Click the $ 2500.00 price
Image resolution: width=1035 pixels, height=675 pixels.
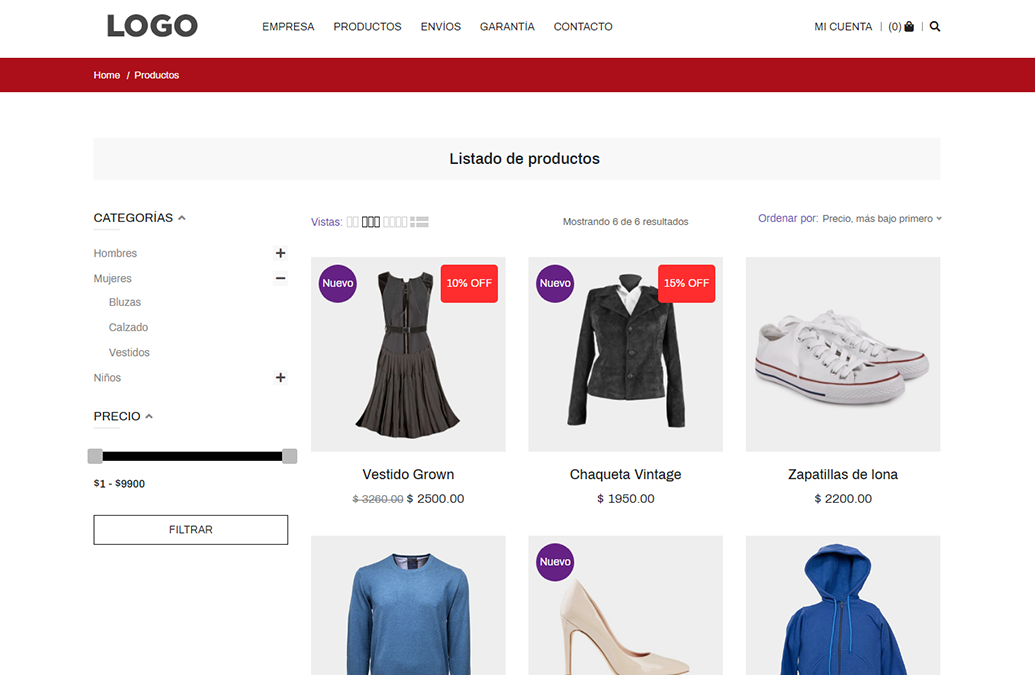click(x=436, y=499)
